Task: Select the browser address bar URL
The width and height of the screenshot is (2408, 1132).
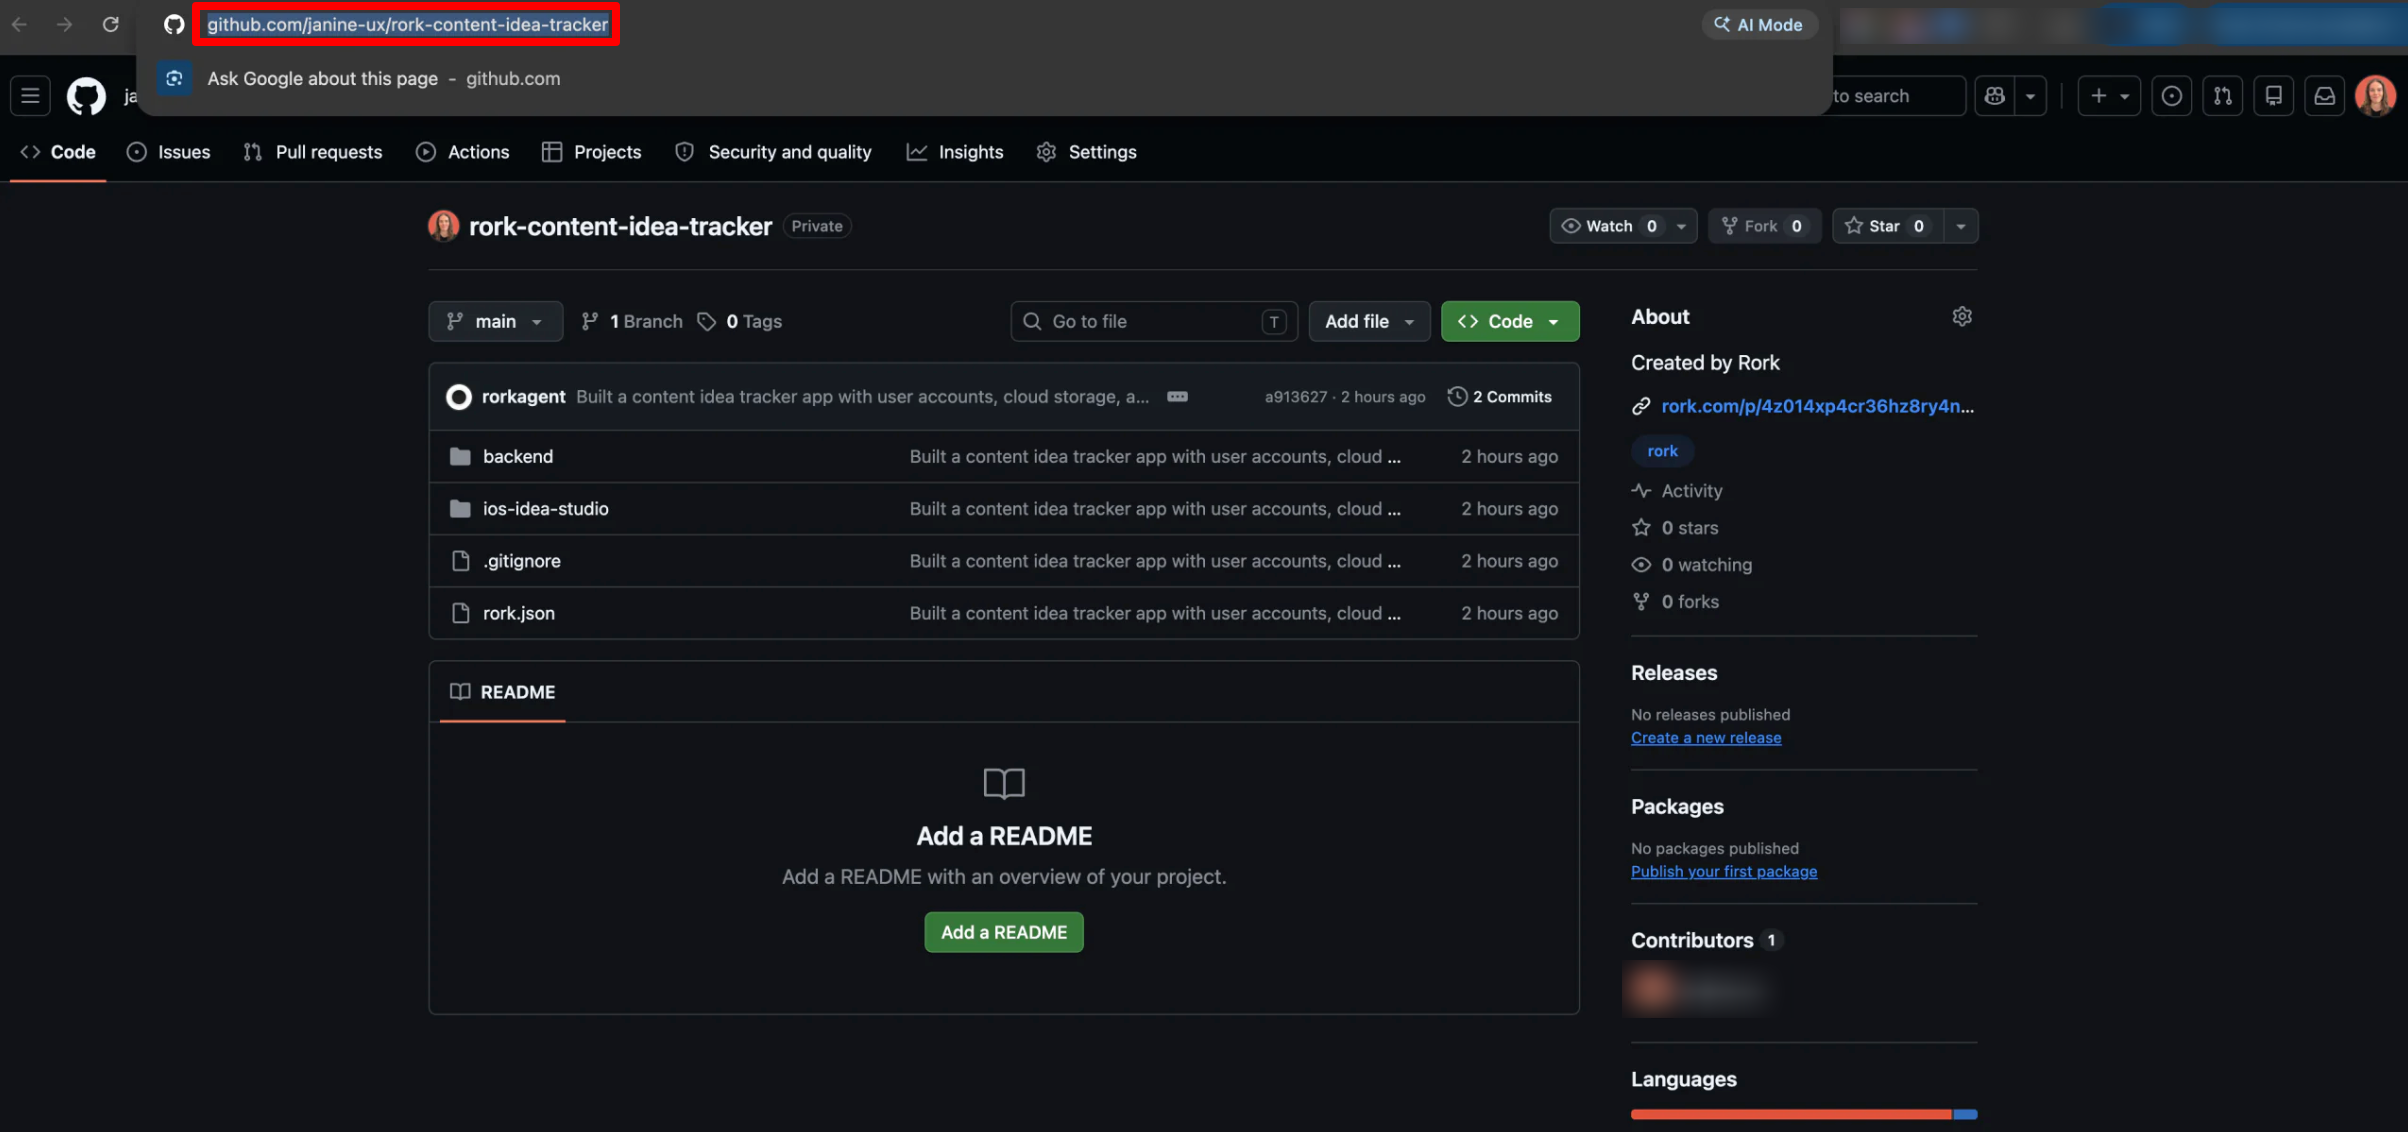Action: pyautogui.click(x=407, y=24)
